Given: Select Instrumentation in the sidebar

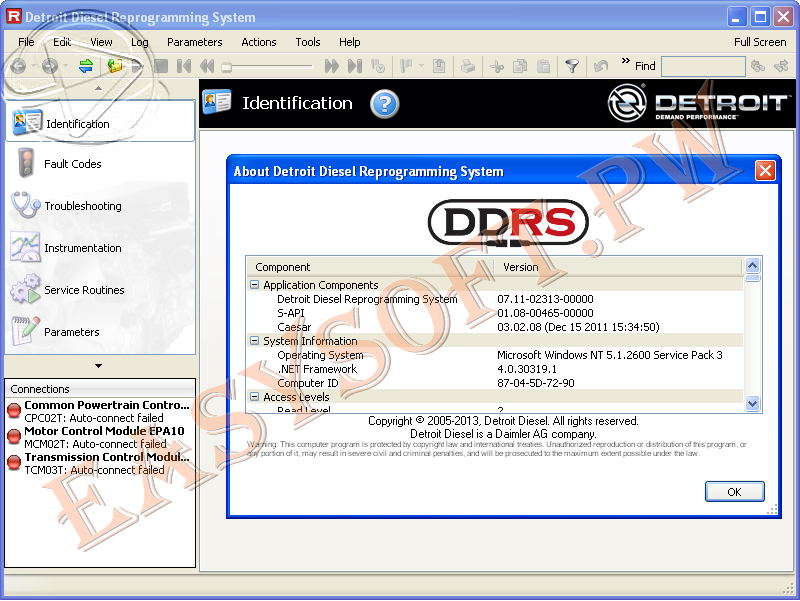Looking at the screenshot, I should (x=100, y=247).
